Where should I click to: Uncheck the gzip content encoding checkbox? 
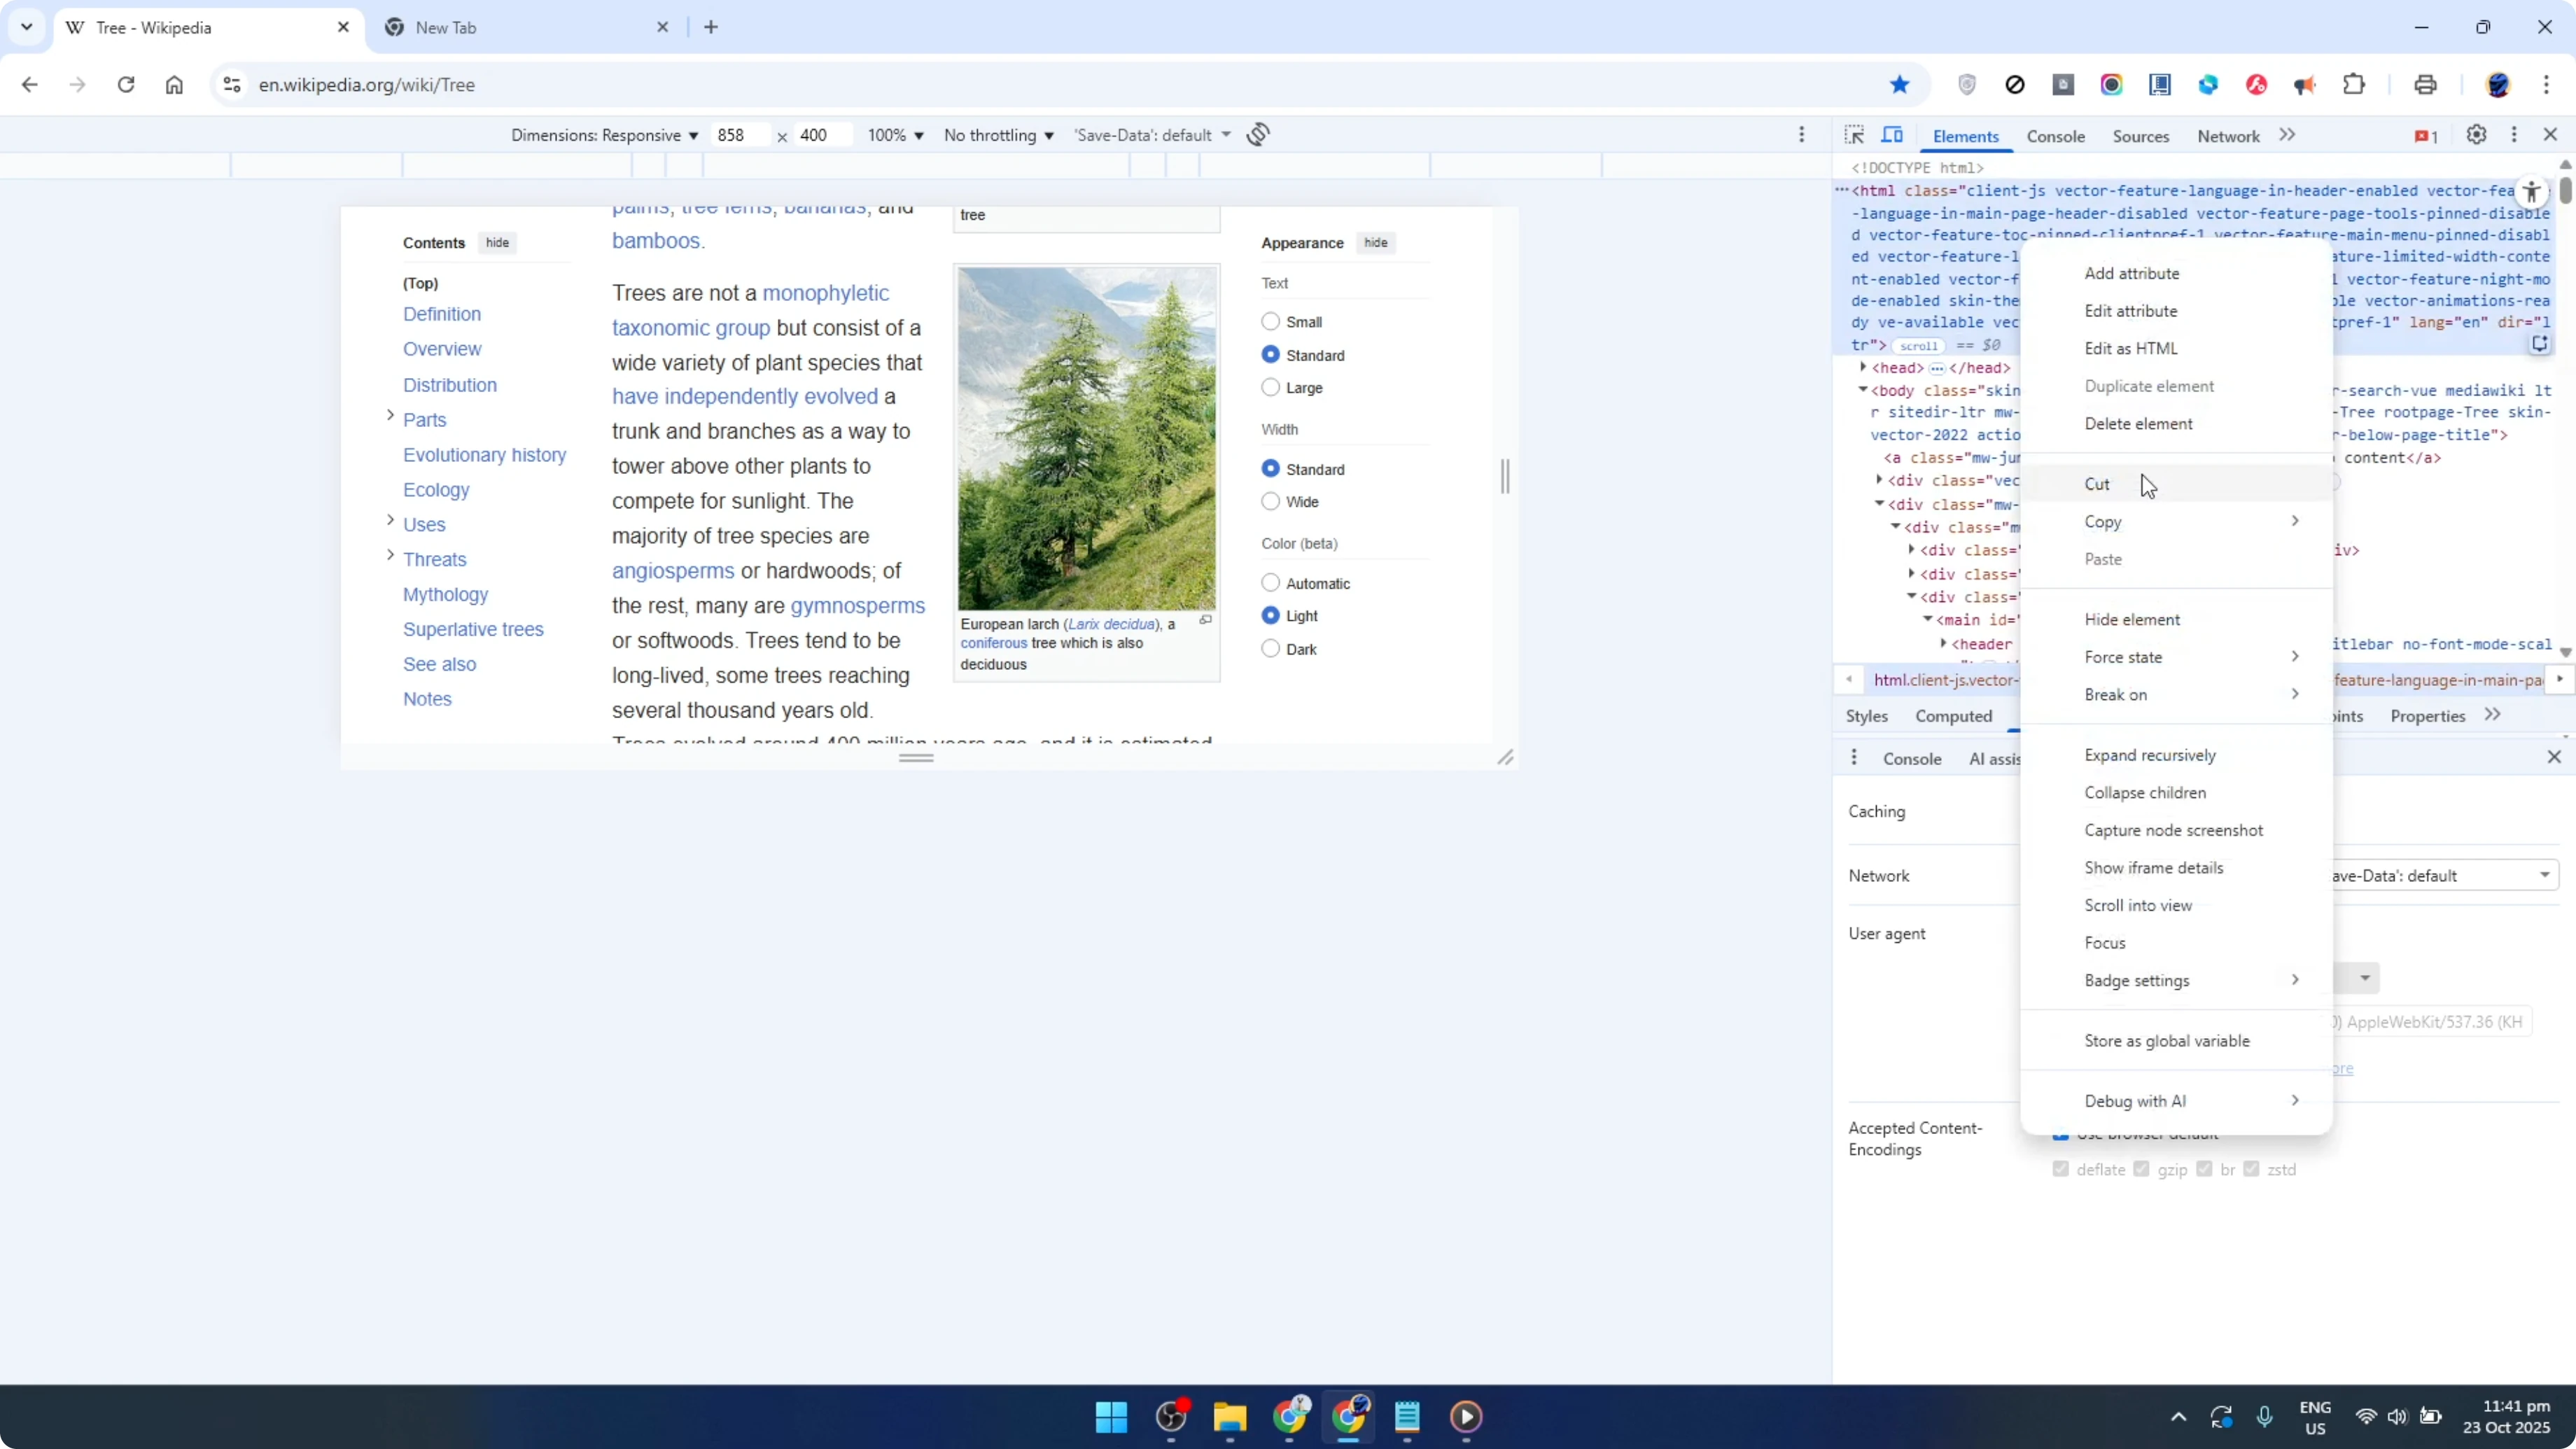point(2141,1168)
